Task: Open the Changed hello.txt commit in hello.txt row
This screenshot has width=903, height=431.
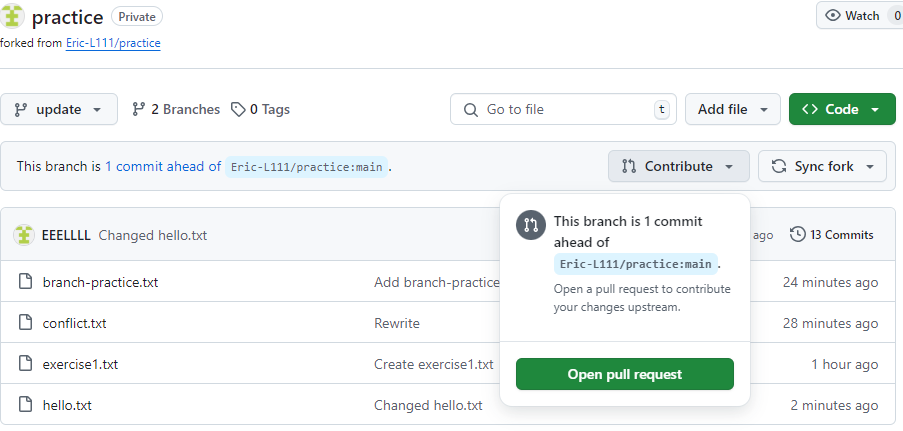Action: coord(428,405)
